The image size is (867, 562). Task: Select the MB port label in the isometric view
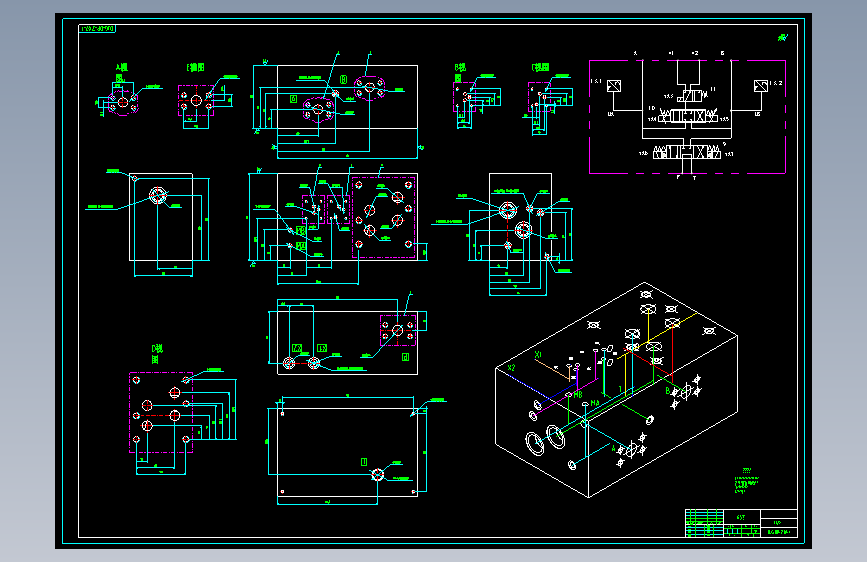(578, 394)
